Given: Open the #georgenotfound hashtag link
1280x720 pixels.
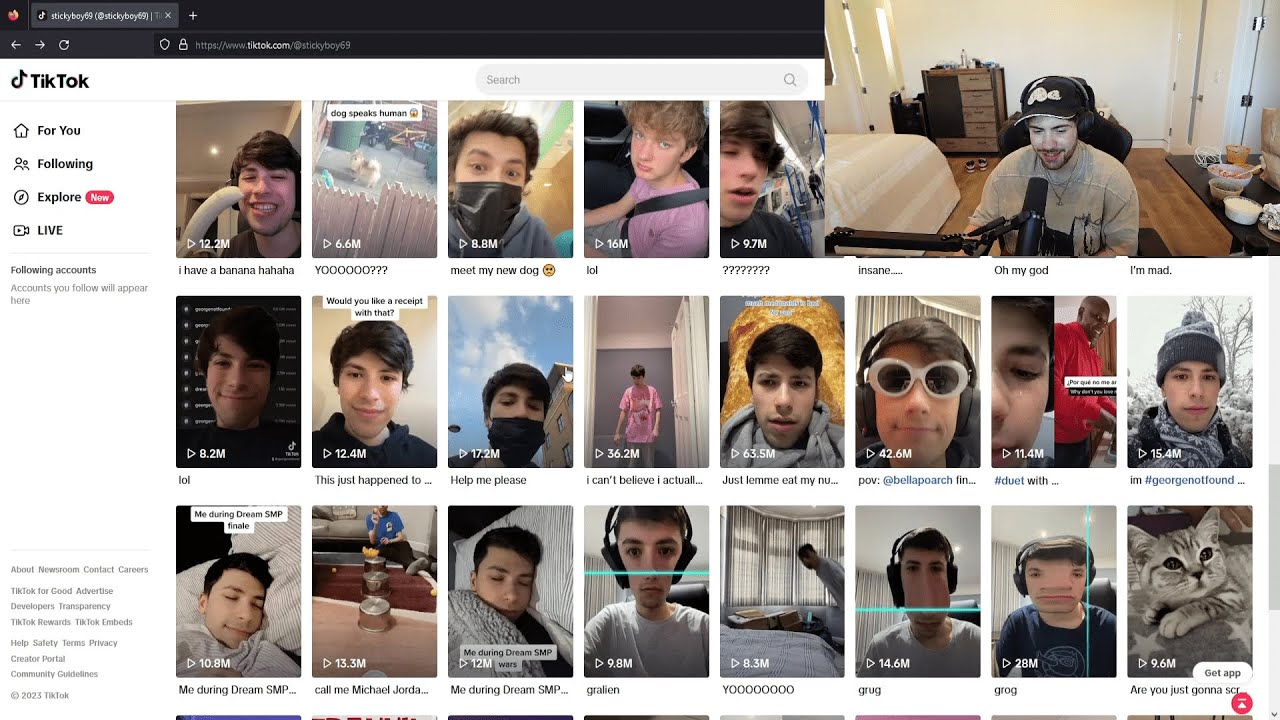Looking at the screenshot, I should click(1190, 480).
